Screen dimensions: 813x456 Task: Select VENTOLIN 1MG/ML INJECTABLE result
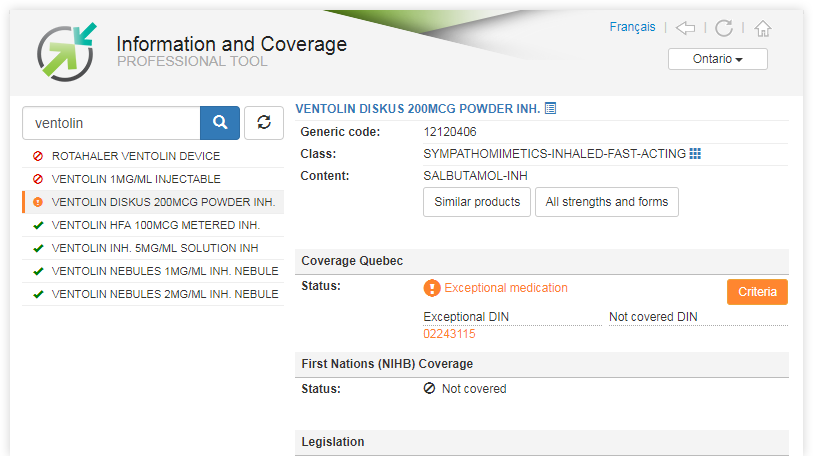point(153,179)
